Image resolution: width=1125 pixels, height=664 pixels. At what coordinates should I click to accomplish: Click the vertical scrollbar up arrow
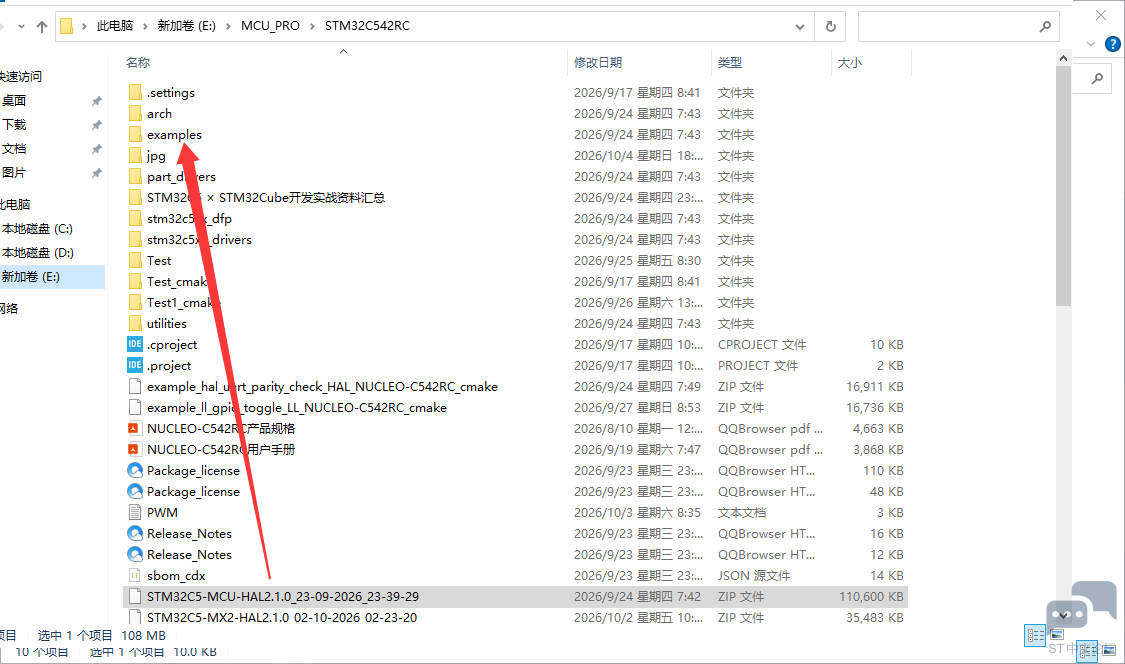[x=1063, y=57]
